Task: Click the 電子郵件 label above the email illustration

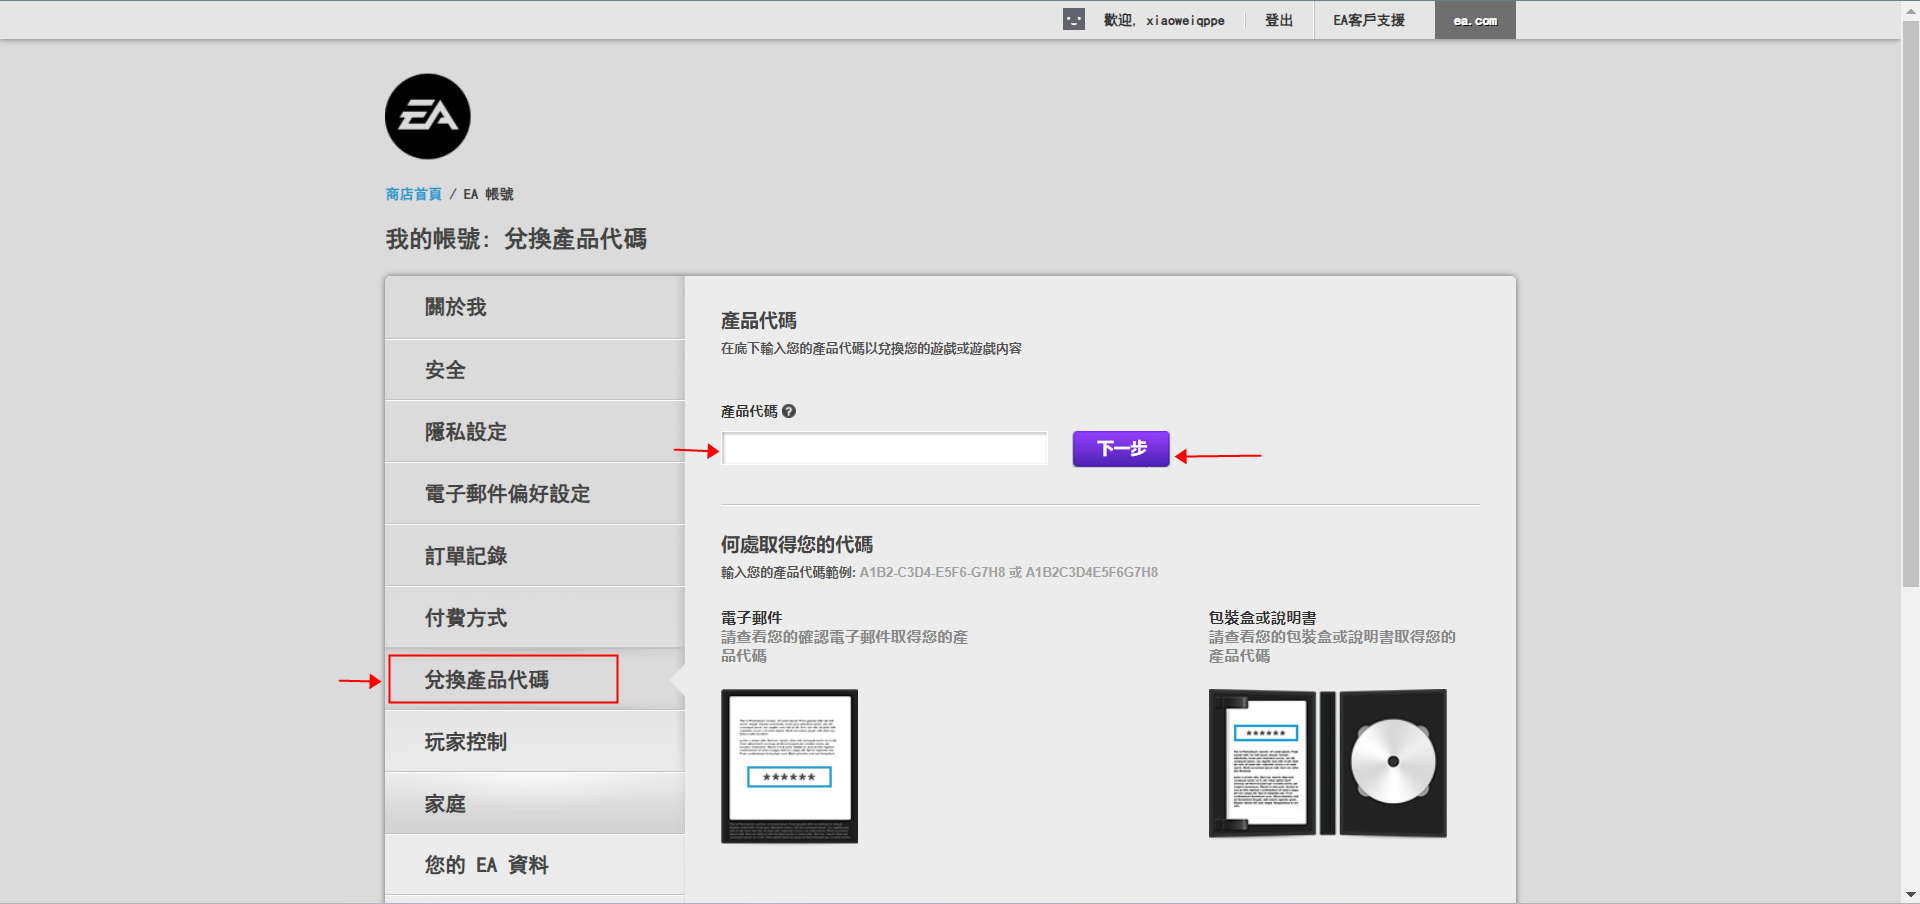Action: pos(752,618)
